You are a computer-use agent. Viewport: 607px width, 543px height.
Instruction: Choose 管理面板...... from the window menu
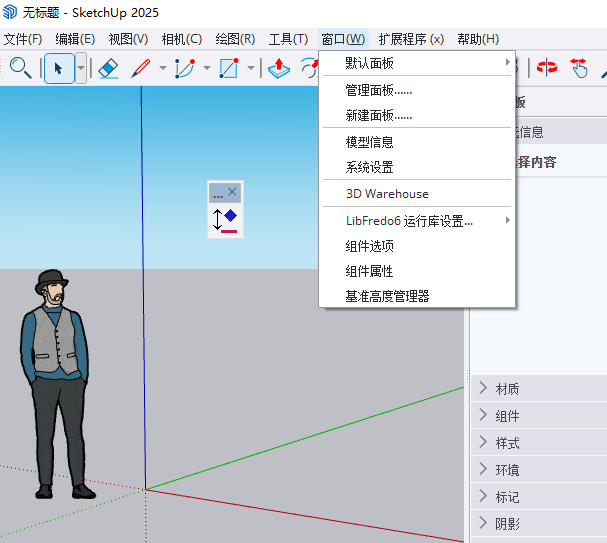[417, 91]
